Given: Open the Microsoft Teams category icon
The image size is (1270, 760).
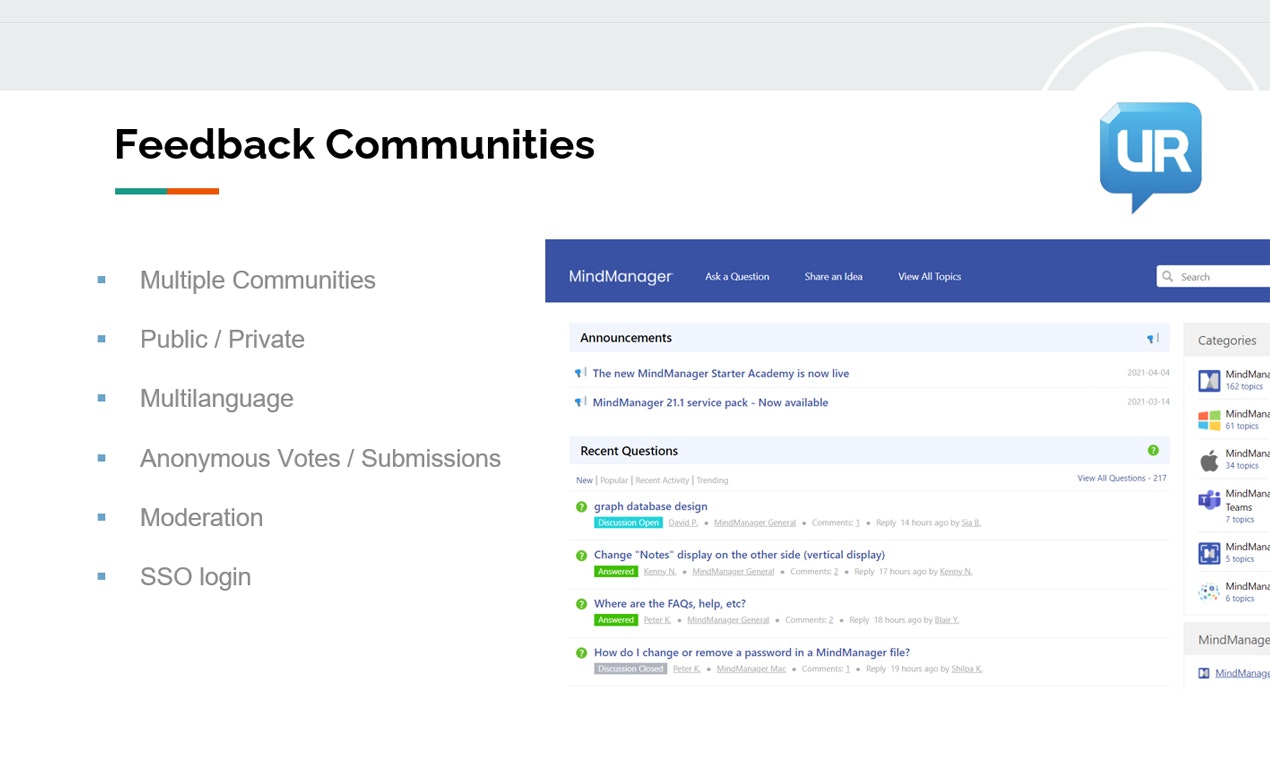Looking at the screenshot, I should click(x=1209, y=500).
